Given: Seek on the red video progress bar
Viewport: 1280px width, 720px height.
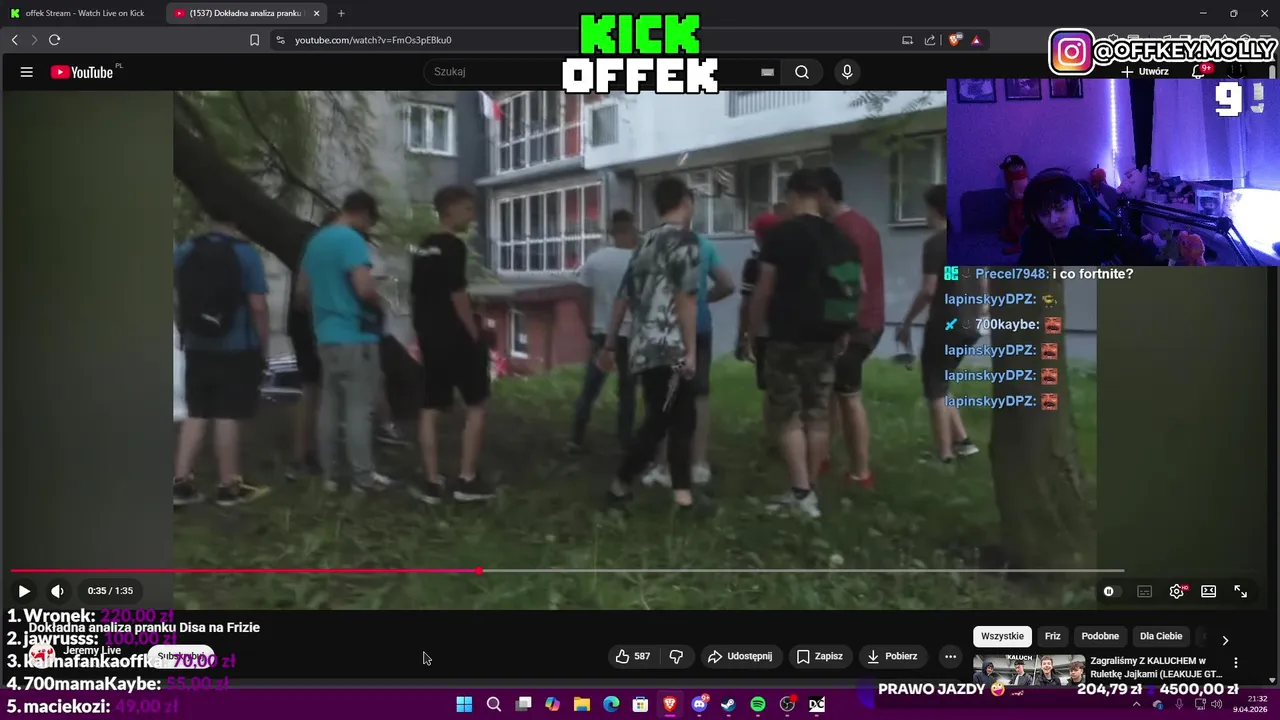Looking at the screenshot, I should pyautogui.click(x=567, y=571).
